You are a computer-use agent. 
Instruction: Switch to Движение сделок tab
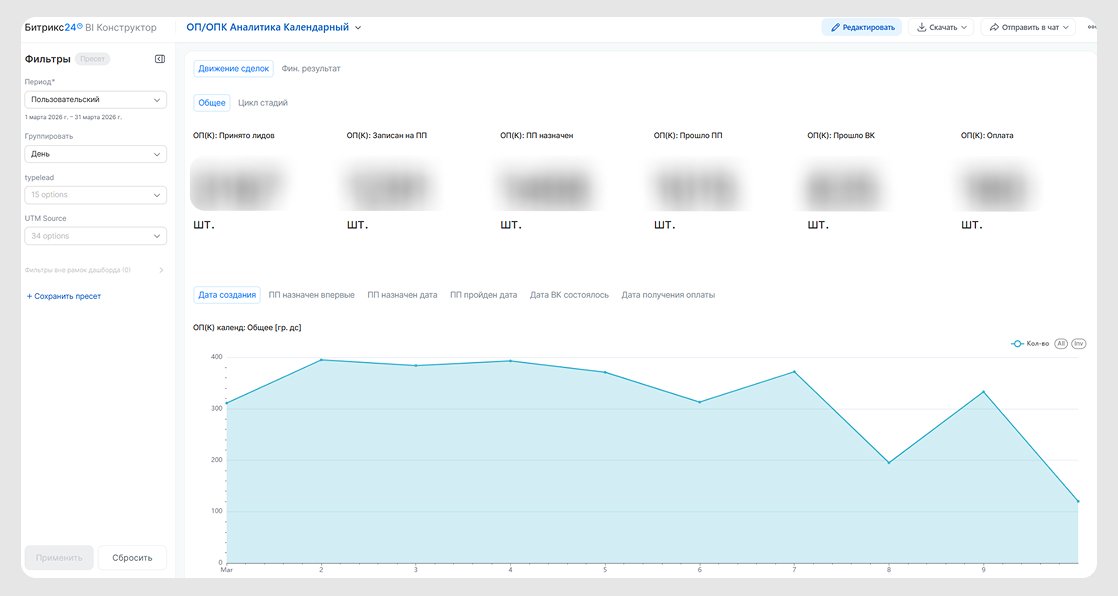click(x=234, y=68)
